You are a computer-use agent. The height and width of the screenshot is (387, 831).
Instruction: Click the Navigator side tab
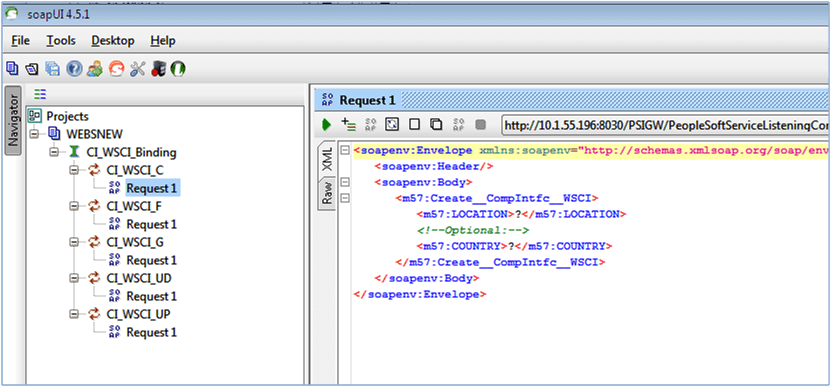(x=13, y=120)
